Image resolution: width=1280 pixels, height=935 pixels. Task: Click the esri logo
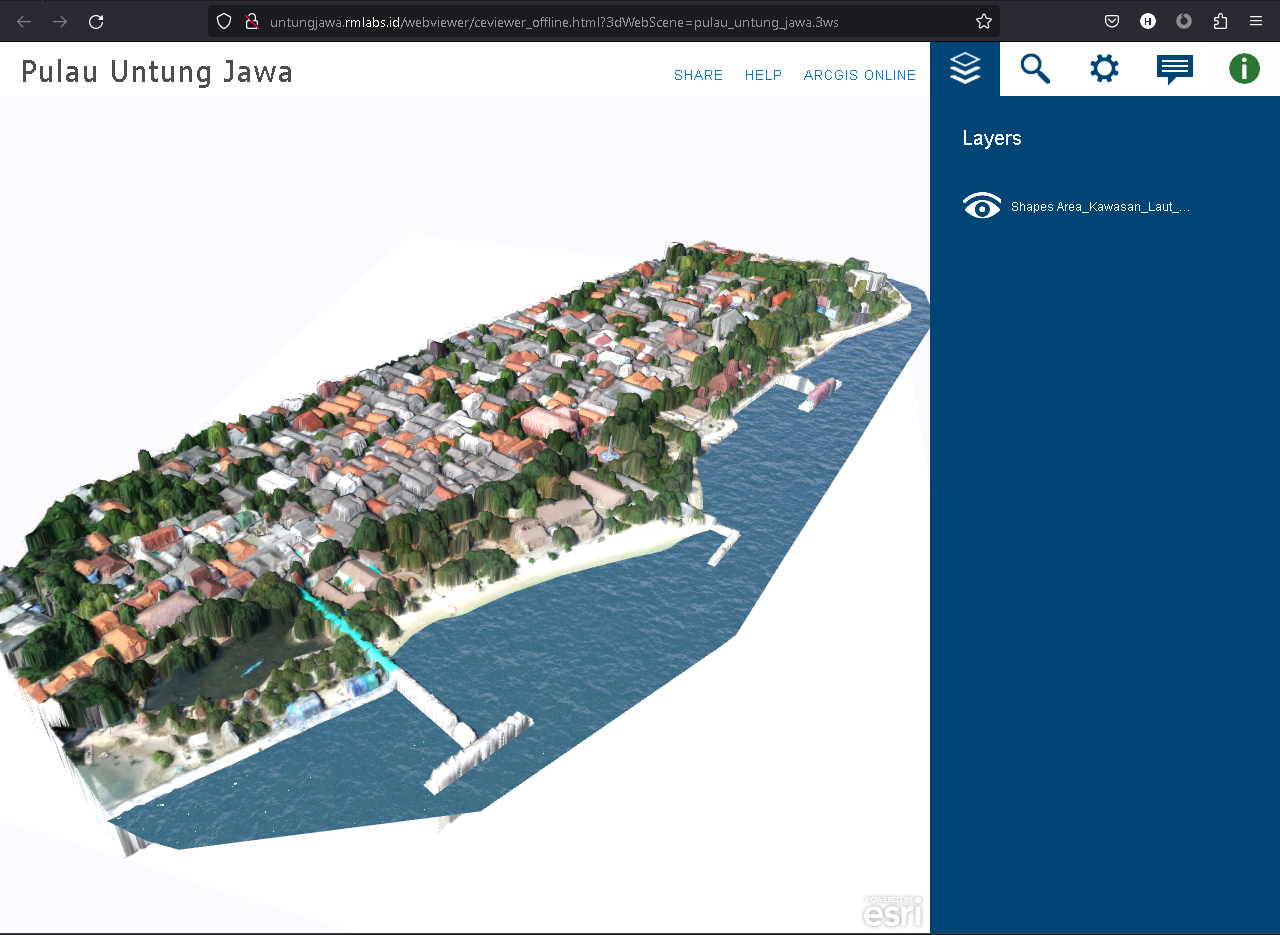(892, 911)
